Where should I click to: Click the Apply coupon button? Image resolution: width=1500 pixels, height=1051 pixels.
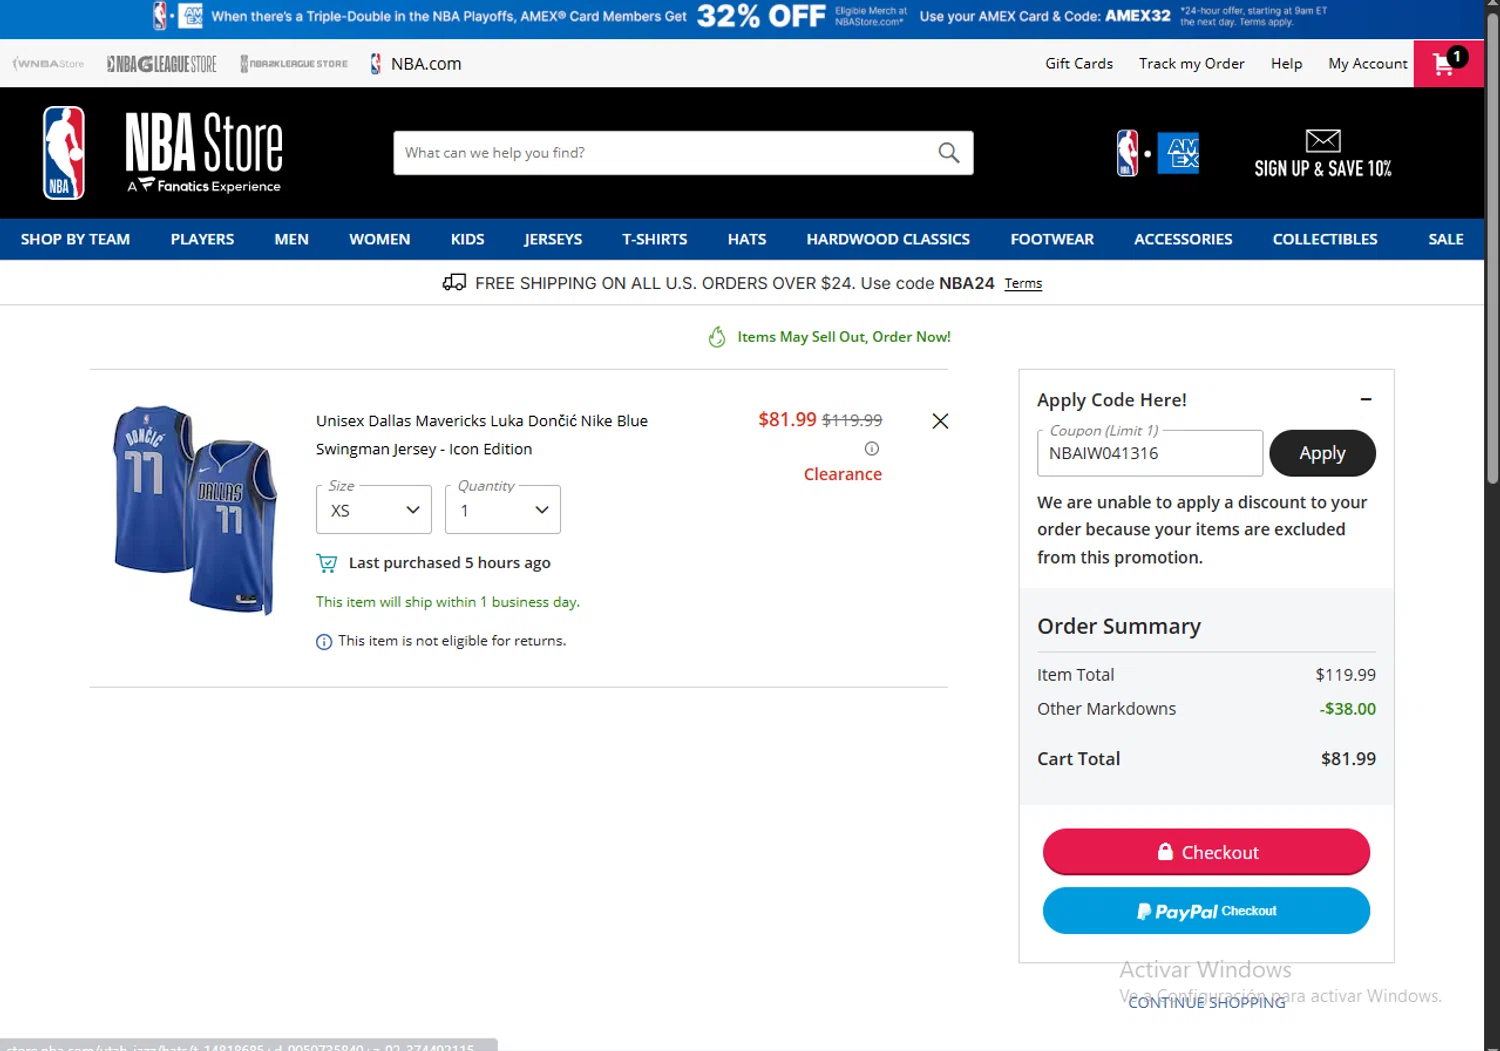pos(1322,453)
